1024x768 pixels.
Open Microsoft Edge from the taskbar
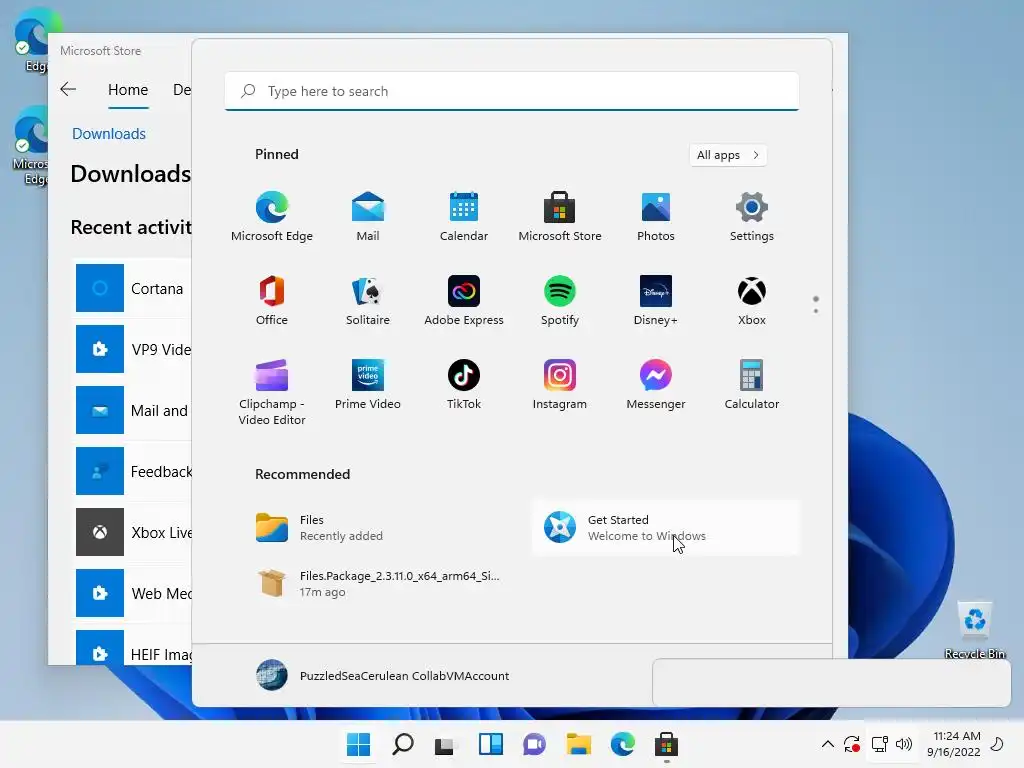coord(622,744)
